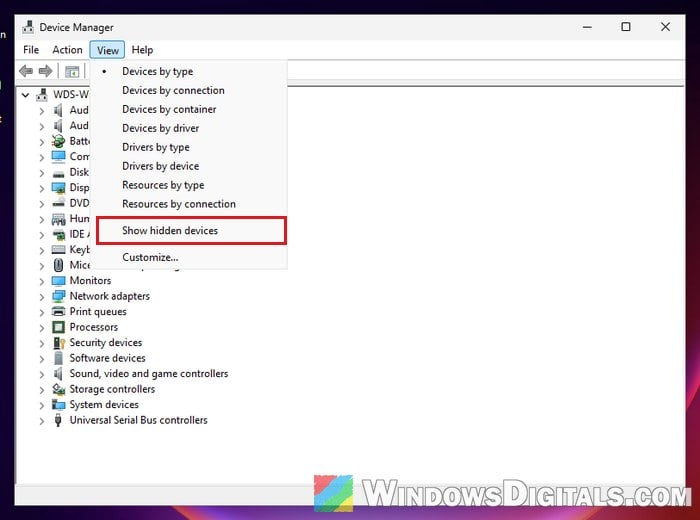Viewport: 700px width, 520px height.
Task: Click the Forward arrow toolbar icon
Action: tap(46, 71)
